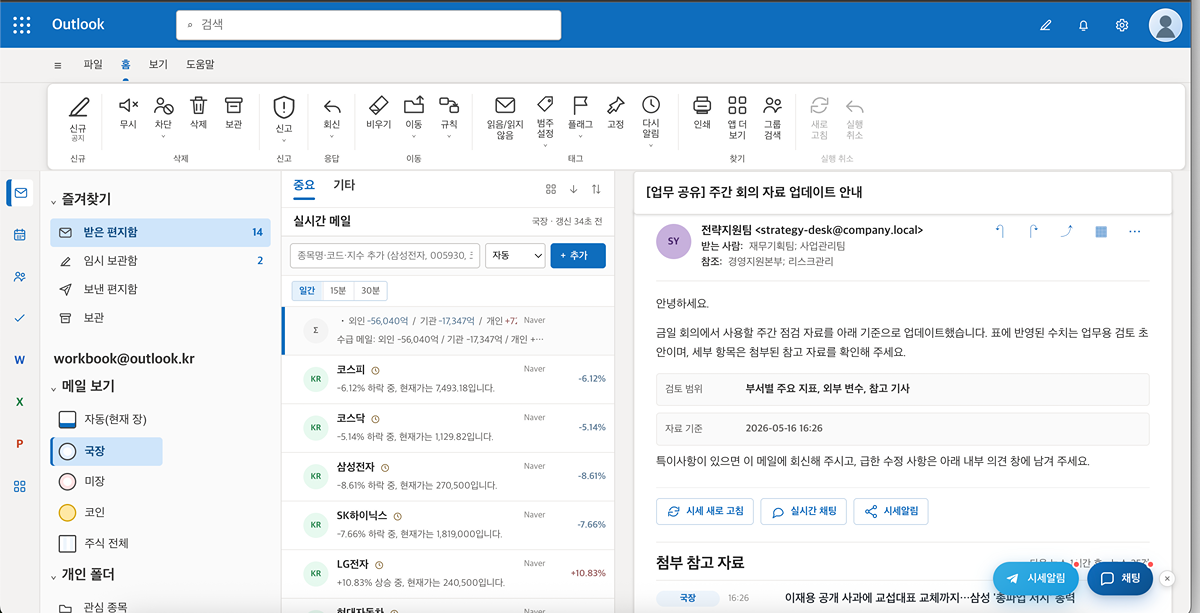
Task: Open the 도움말 ribbon tab
Action: click(200, 64)
